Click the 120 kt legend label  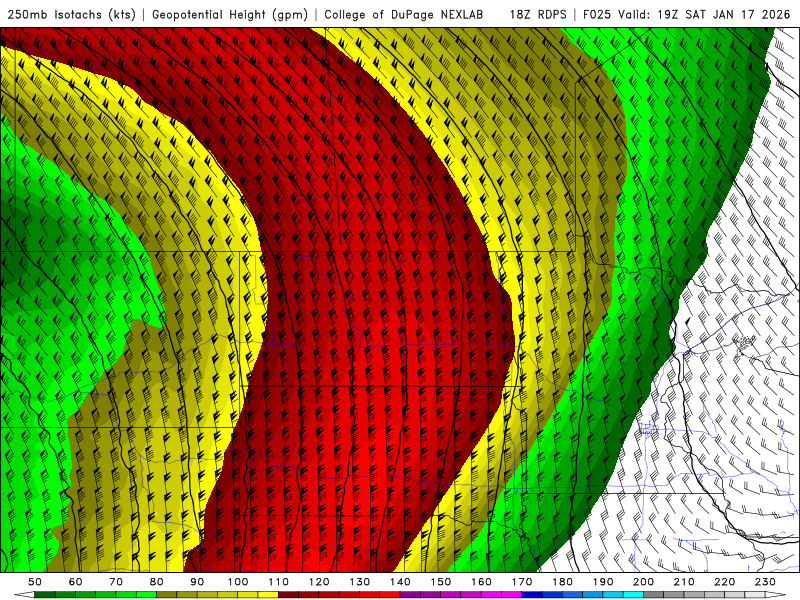(319, 582)
